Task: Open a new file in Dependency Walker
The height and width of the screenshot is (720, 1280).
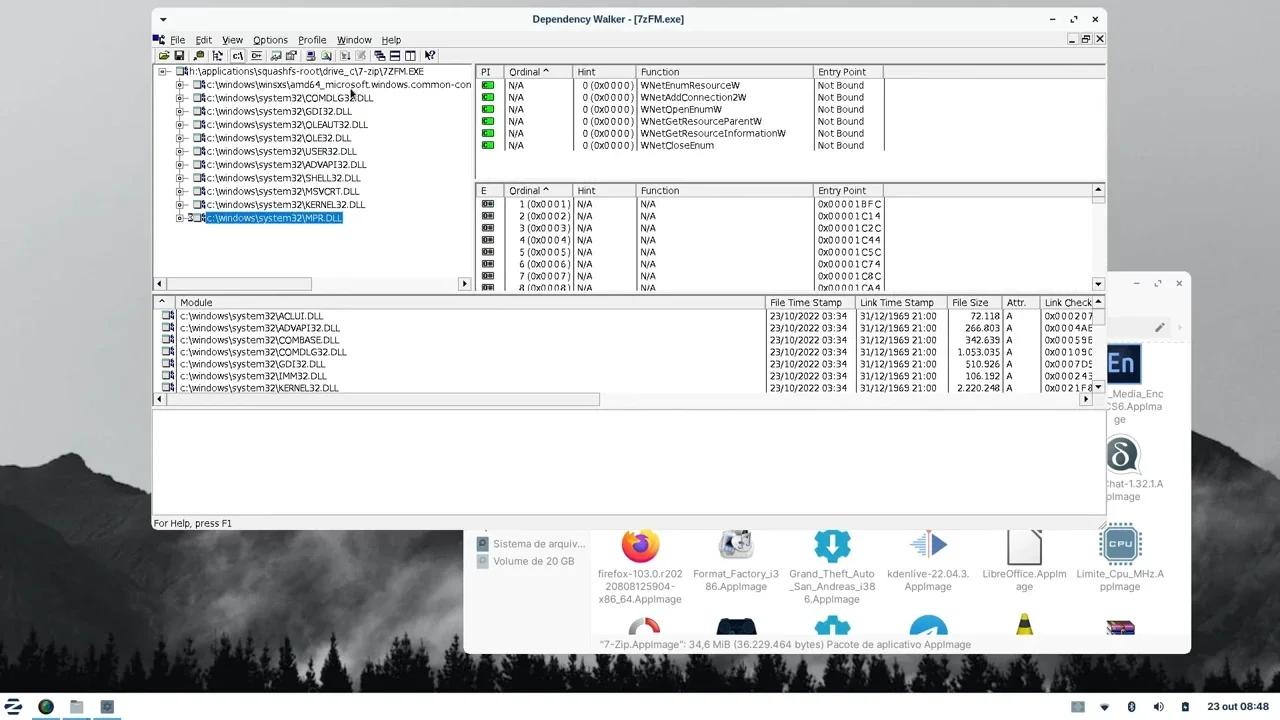Action: [163, 55]
